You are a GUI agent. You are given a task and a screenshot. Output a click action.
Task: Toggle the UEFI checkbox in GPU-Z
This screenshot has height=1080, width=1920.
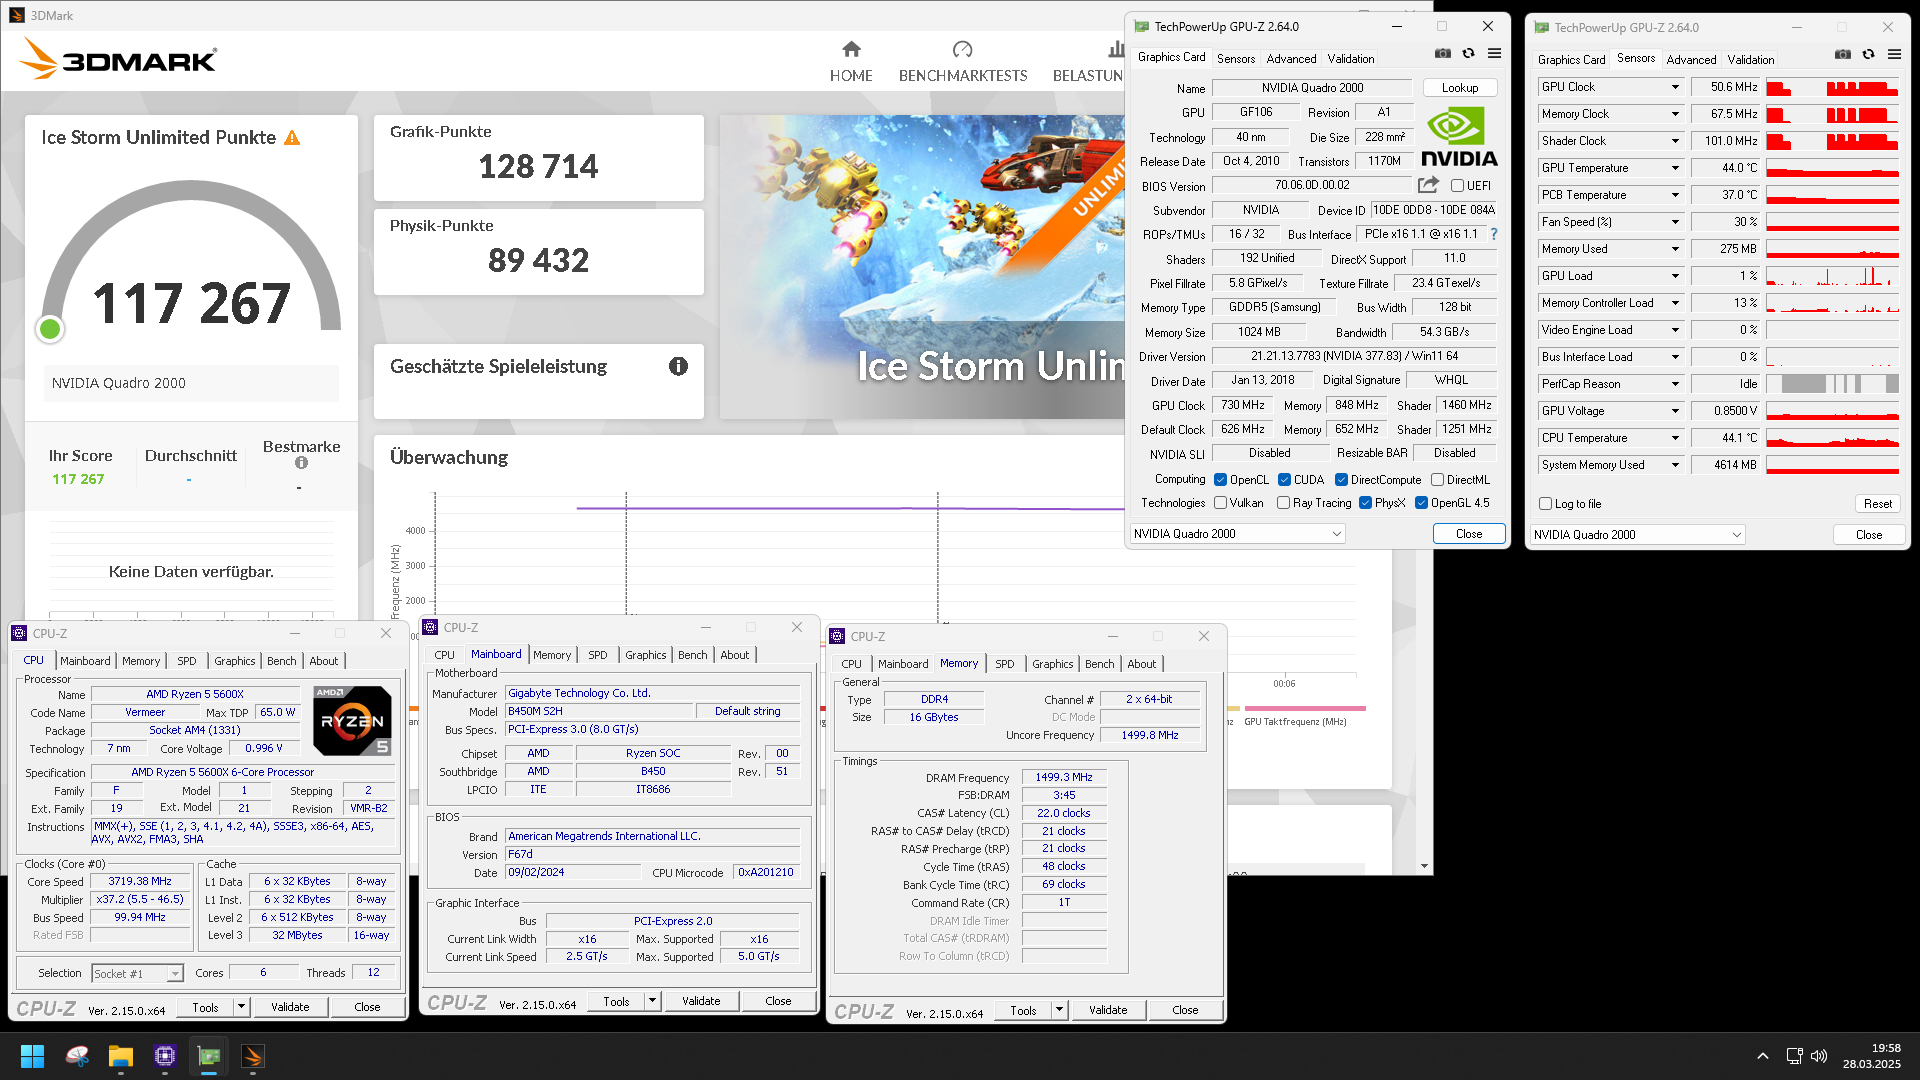[x=1457, y=186]
